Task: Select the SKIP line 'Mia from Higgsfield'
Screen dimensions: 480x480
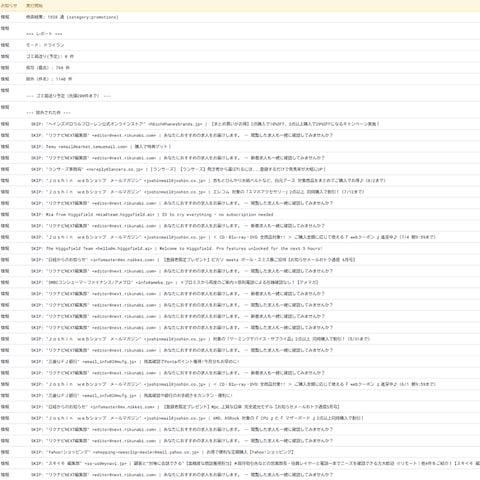Action: click(240, 215)
